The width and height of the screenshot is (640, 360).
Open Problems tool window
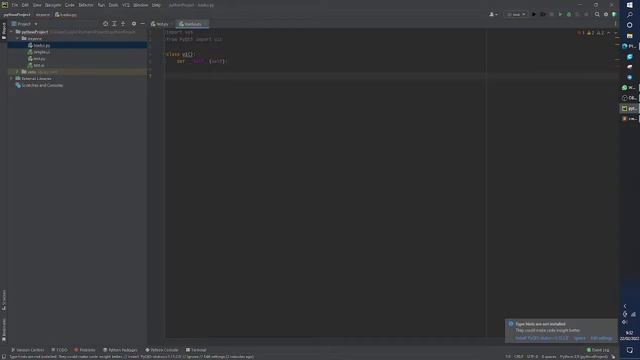tap(84, 350)
